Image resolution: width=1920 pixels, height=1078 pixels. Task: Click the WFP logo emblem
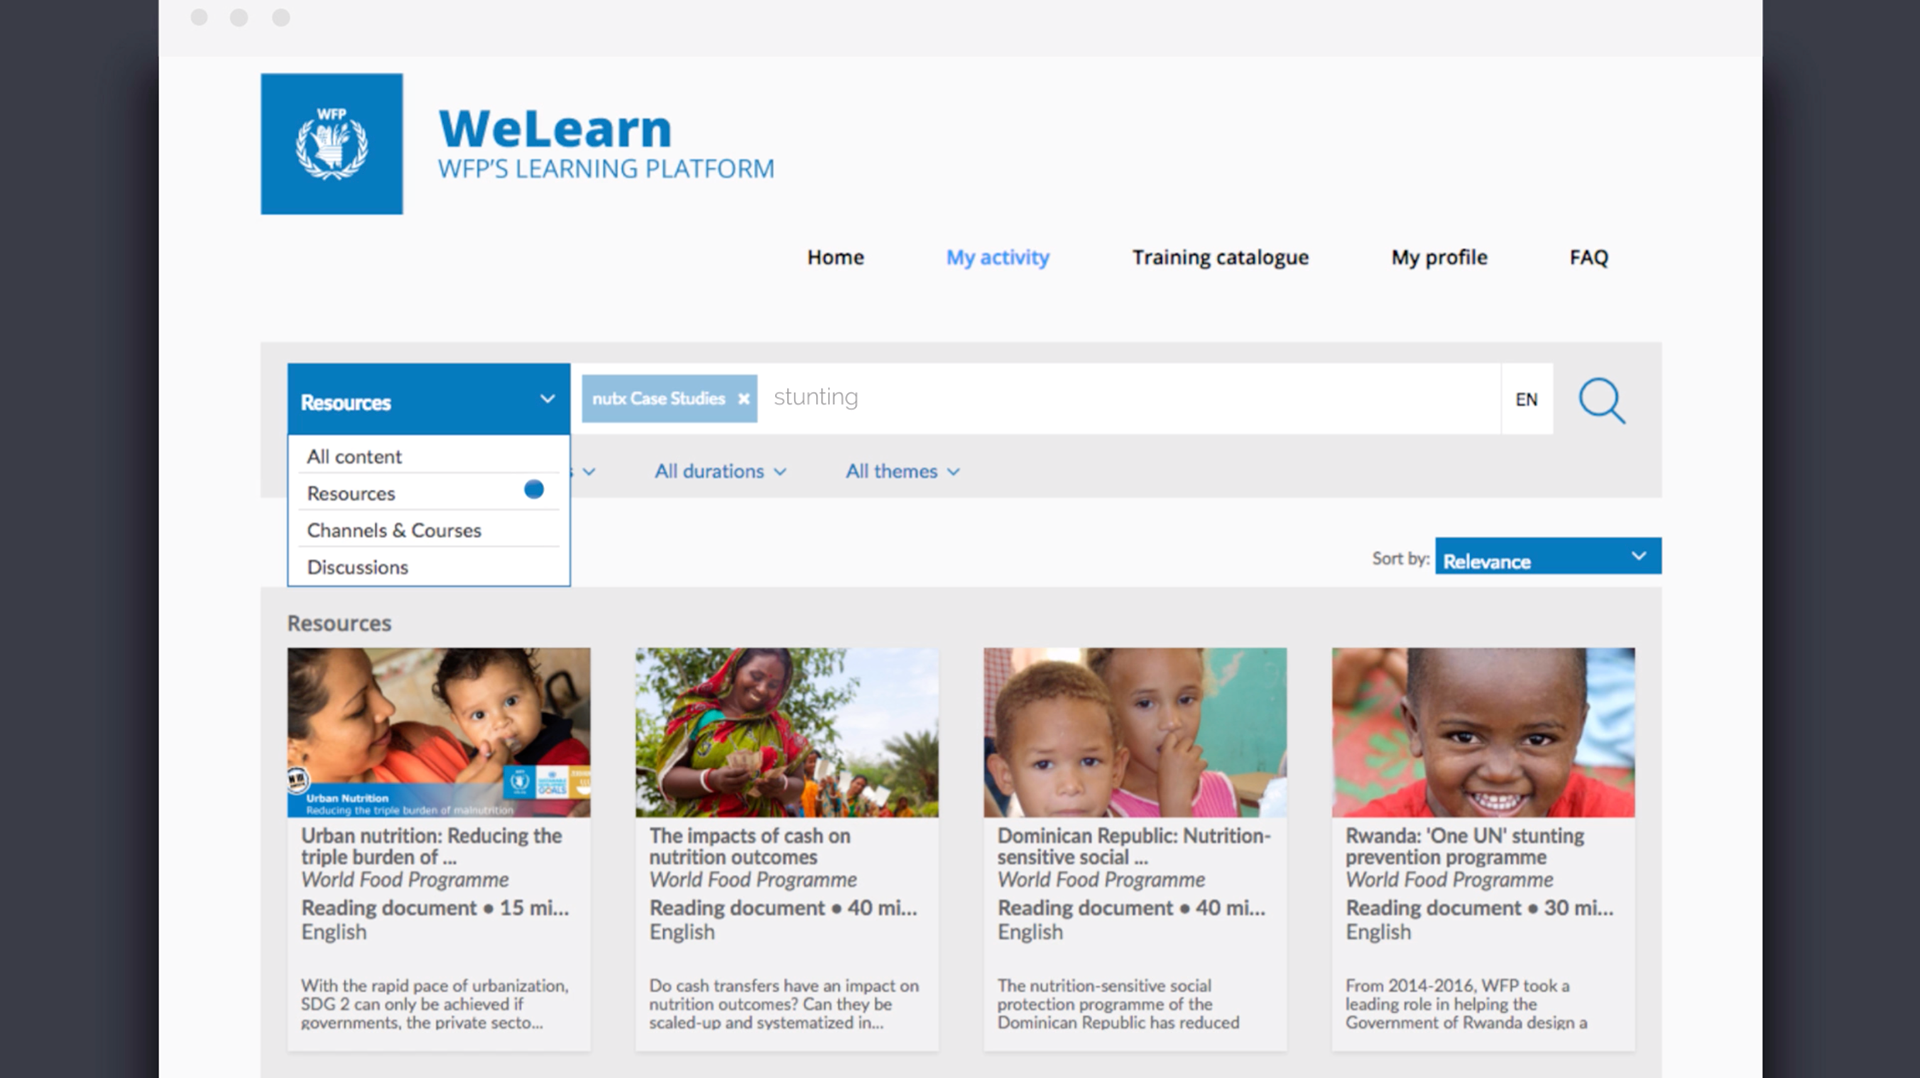click(332, 144)
